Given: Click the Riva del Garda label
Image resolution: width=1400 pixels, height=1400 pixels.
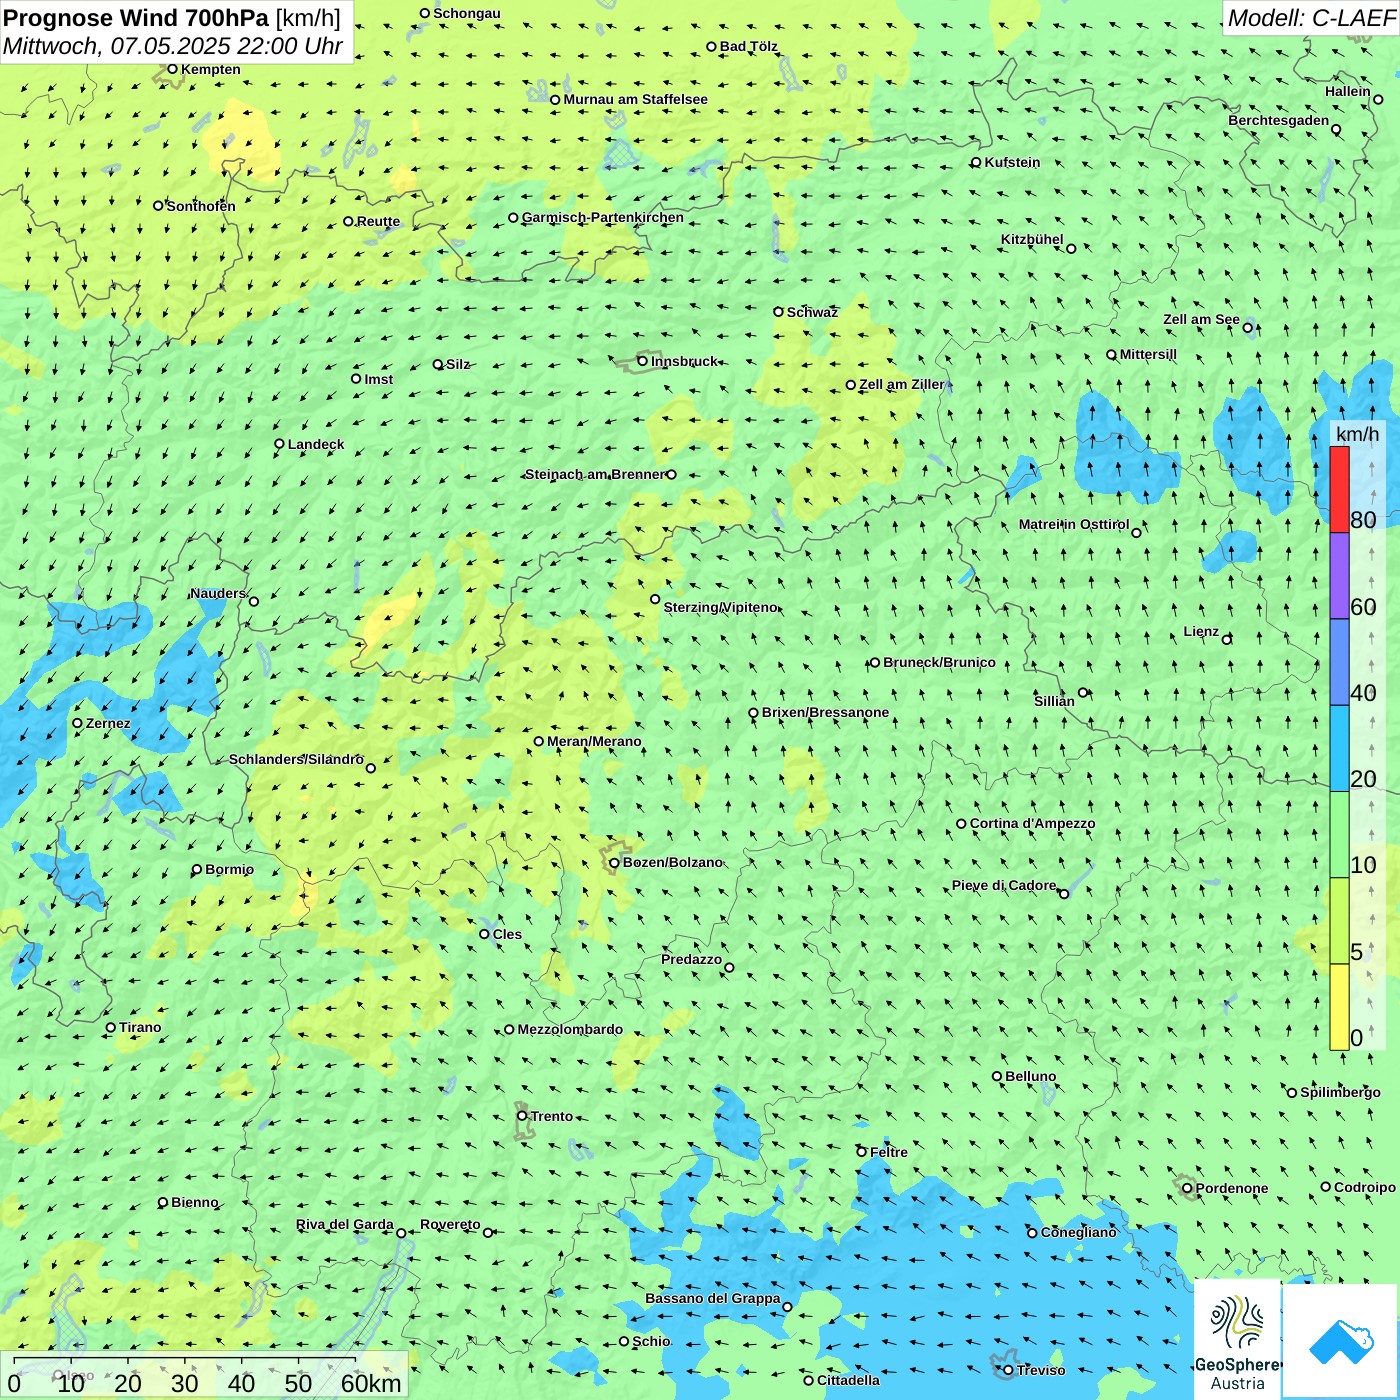Looking at the screenshot, I should point(345,1224).
